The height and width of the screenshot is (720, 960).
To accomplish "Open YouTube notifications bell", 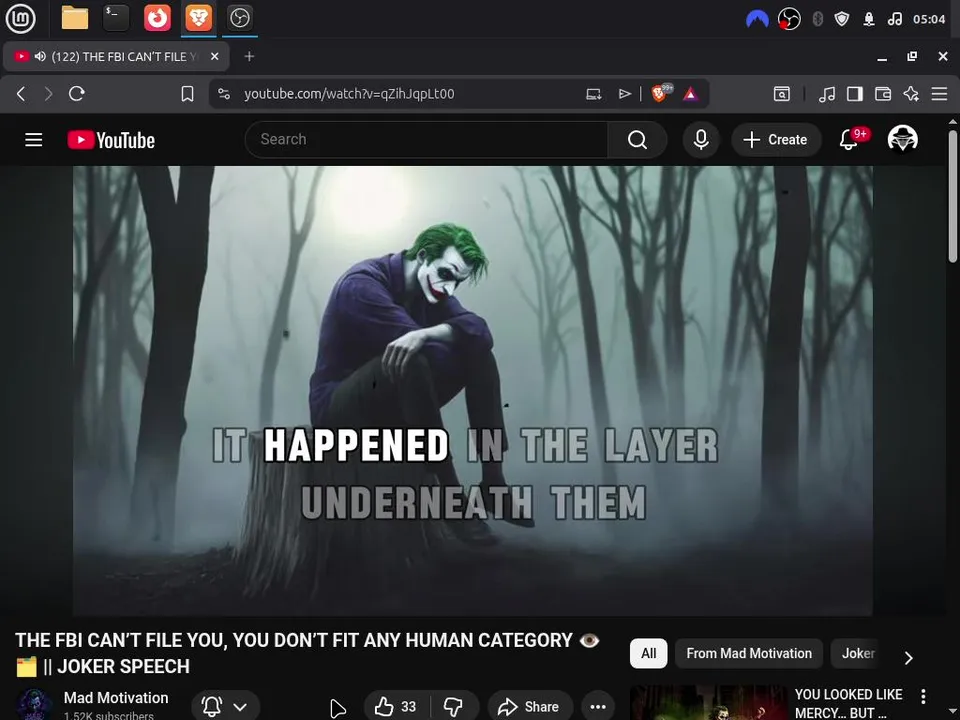I will 849,140.
